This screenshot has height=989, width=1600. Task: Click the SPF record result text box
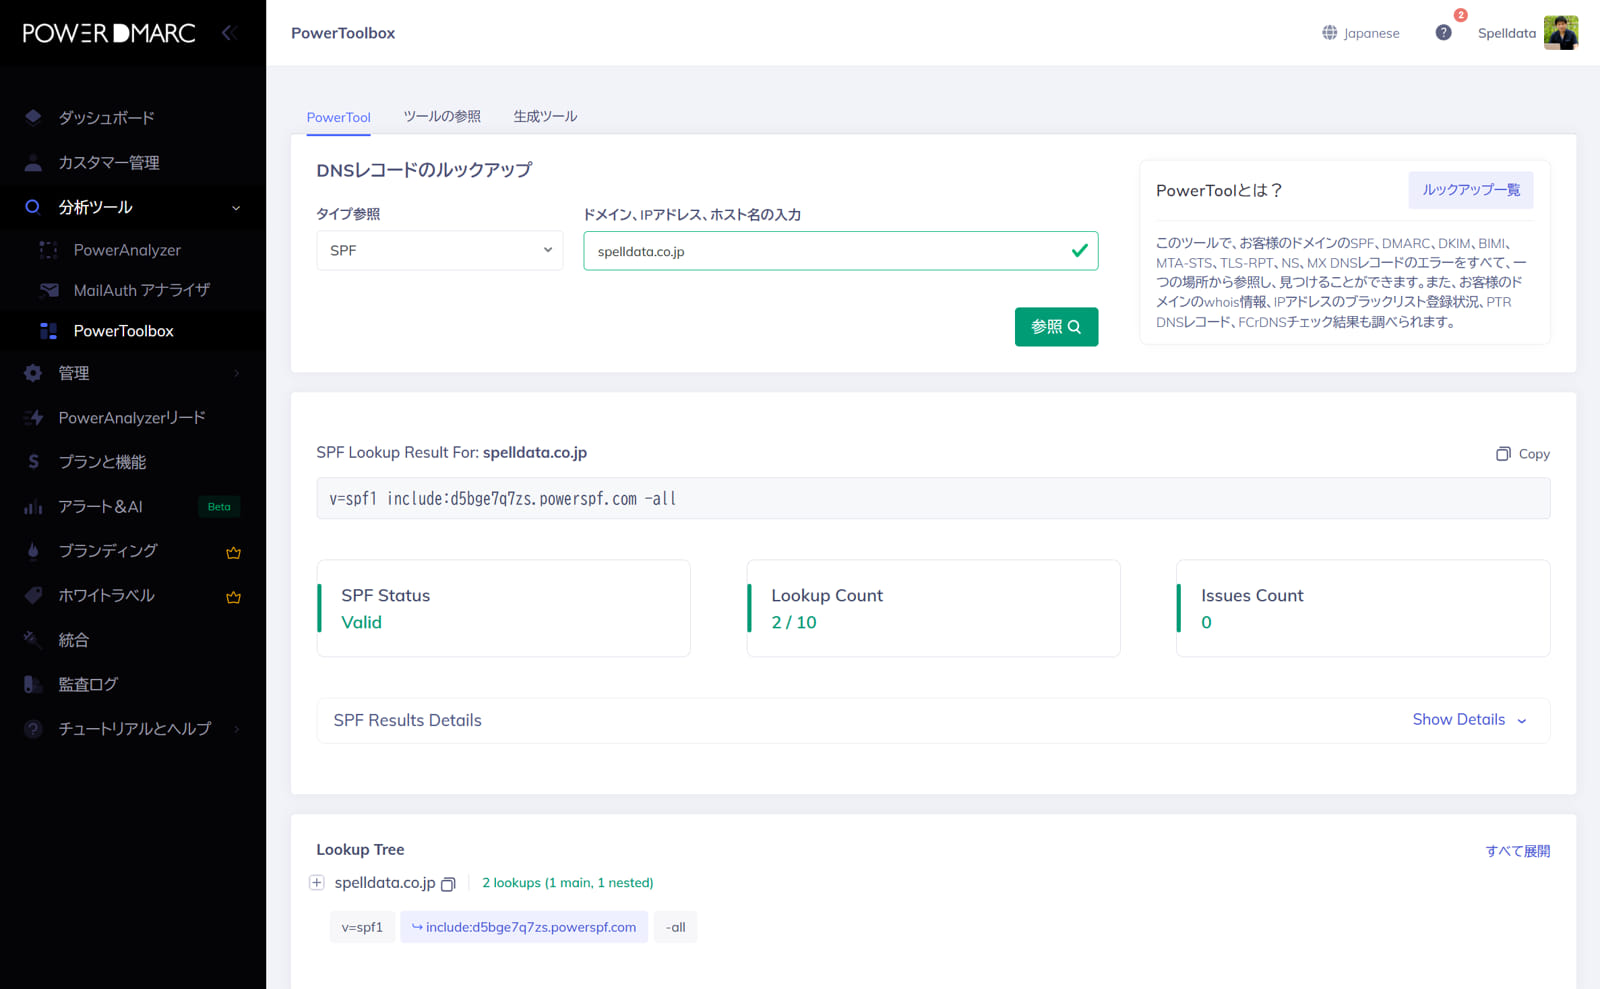[x=933, y=498]
